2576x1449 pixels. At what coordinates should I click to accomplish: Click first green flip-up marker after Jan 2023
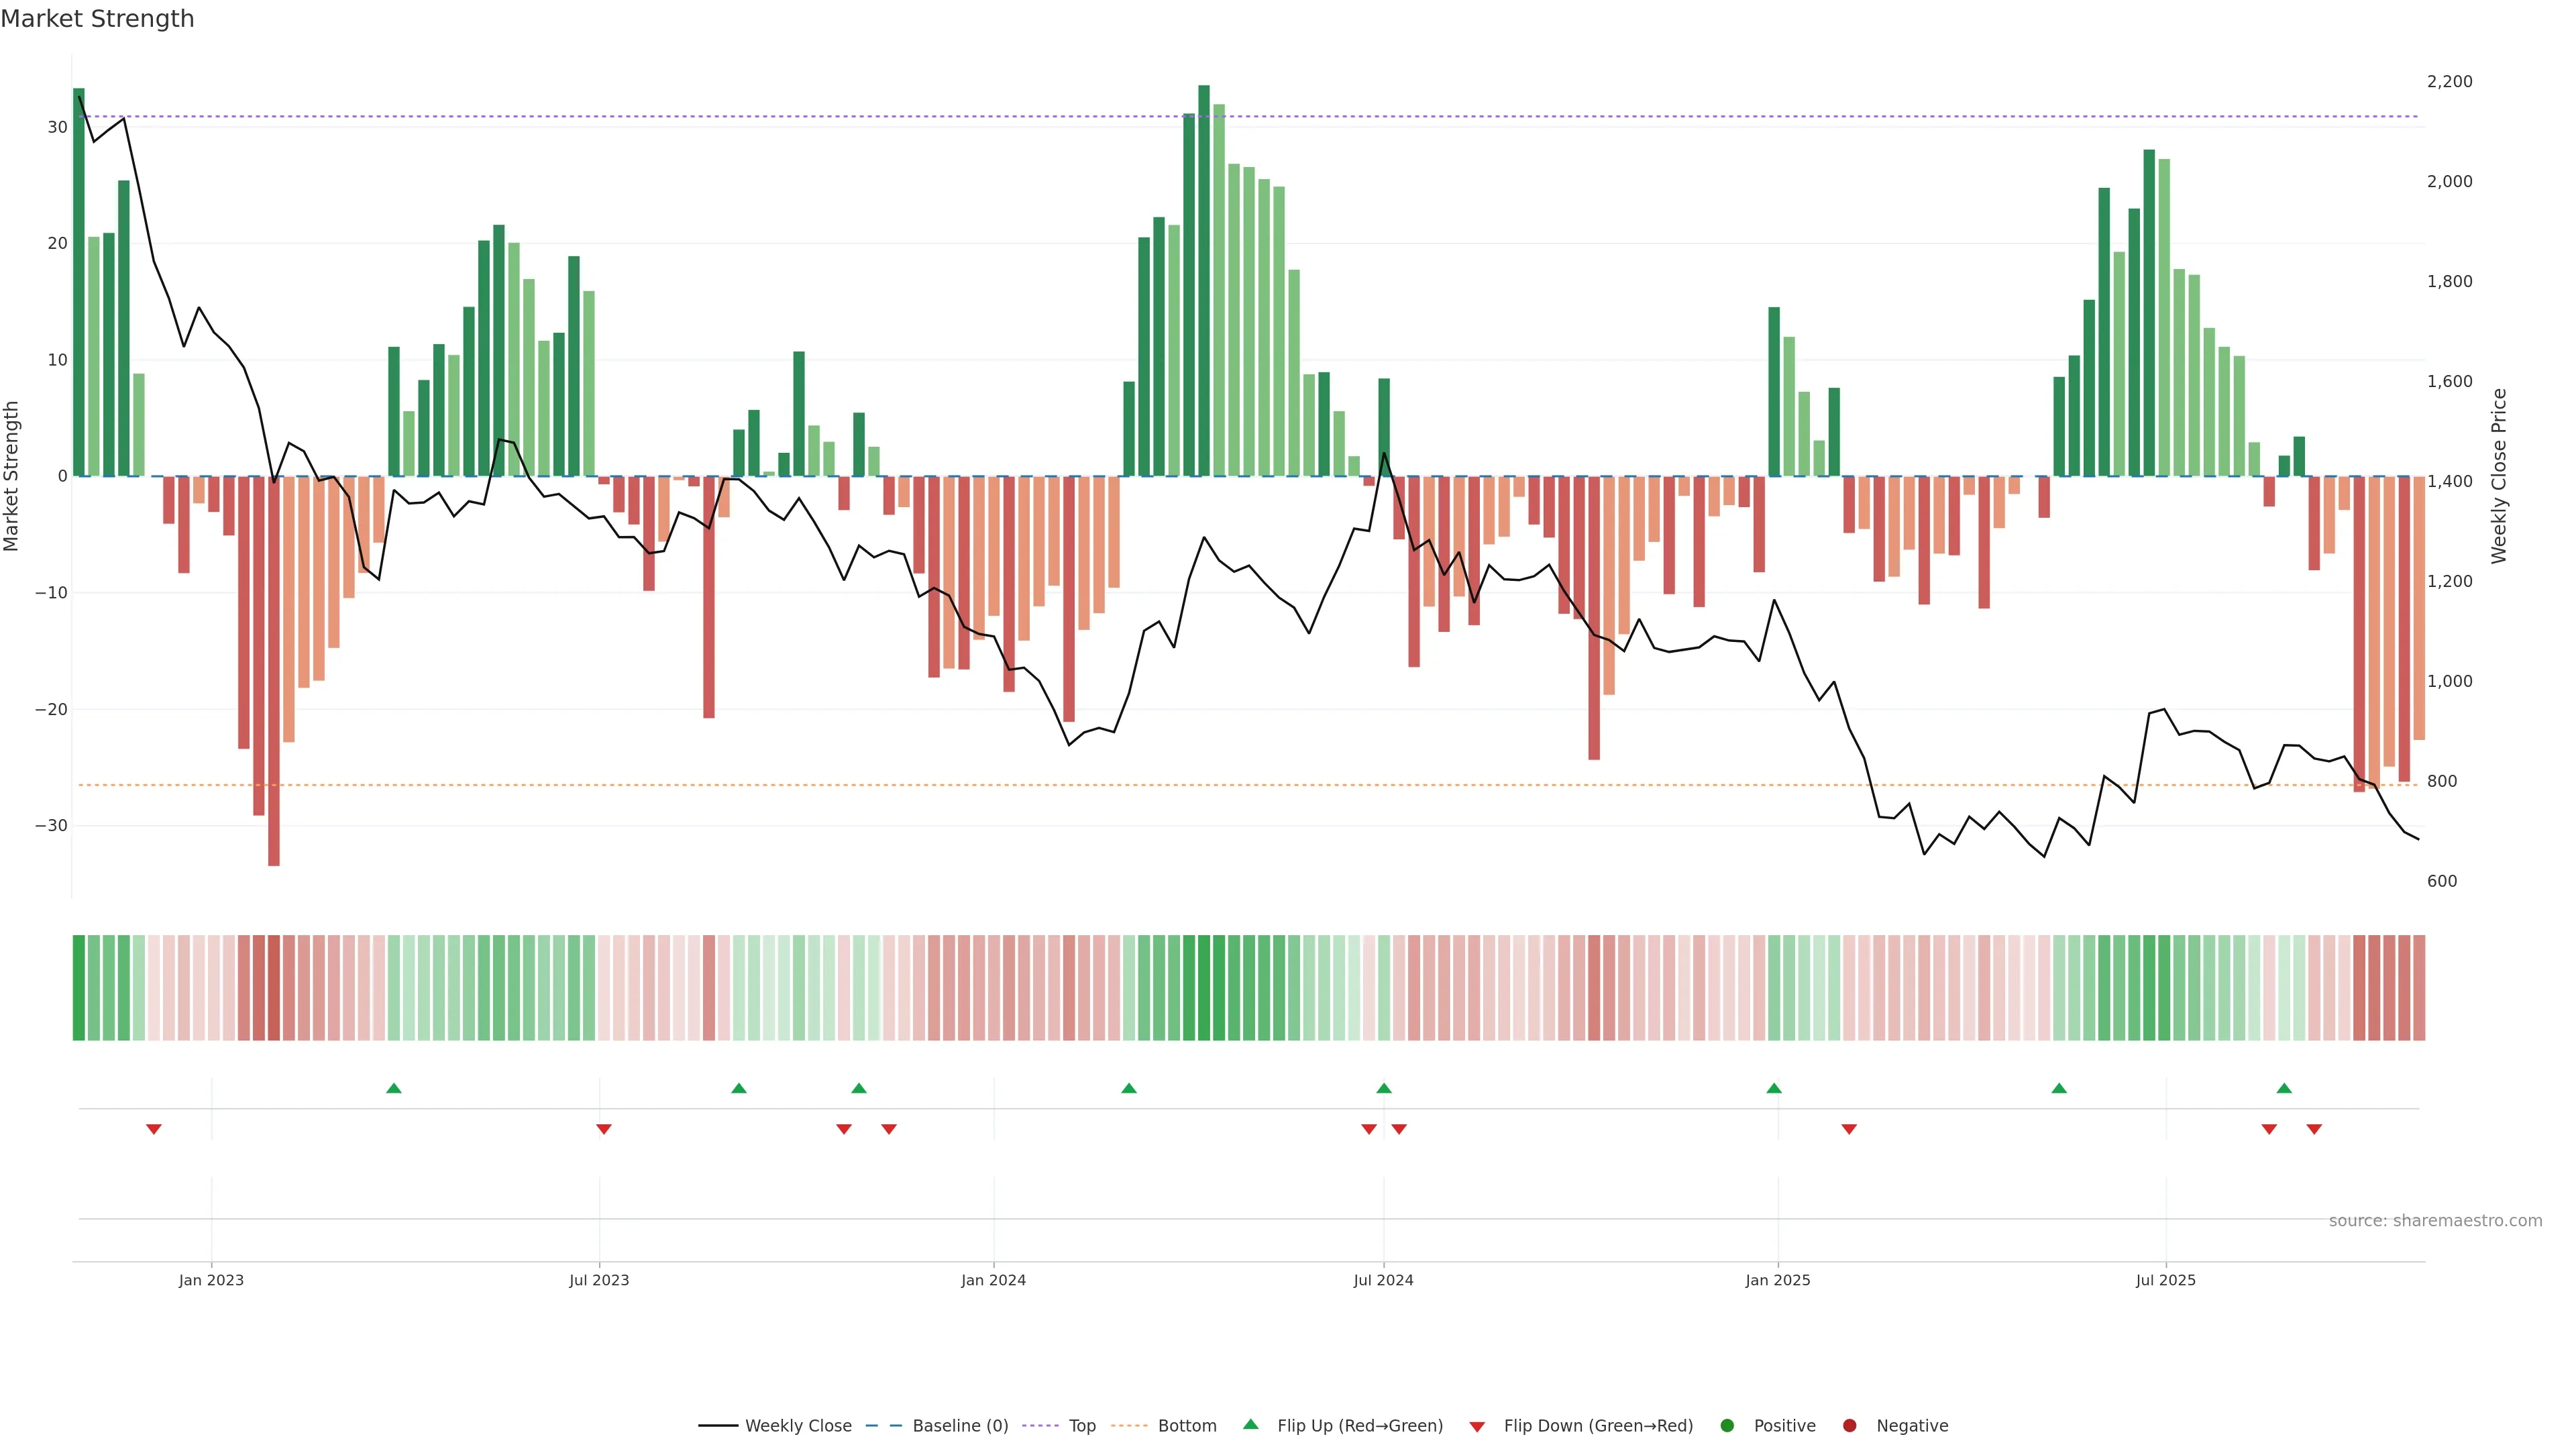[394, 1088]
